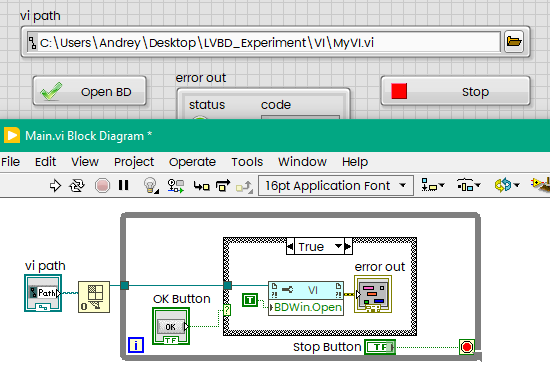
Task: Select the Stop Button terminal
Action: tap(380, 347)
